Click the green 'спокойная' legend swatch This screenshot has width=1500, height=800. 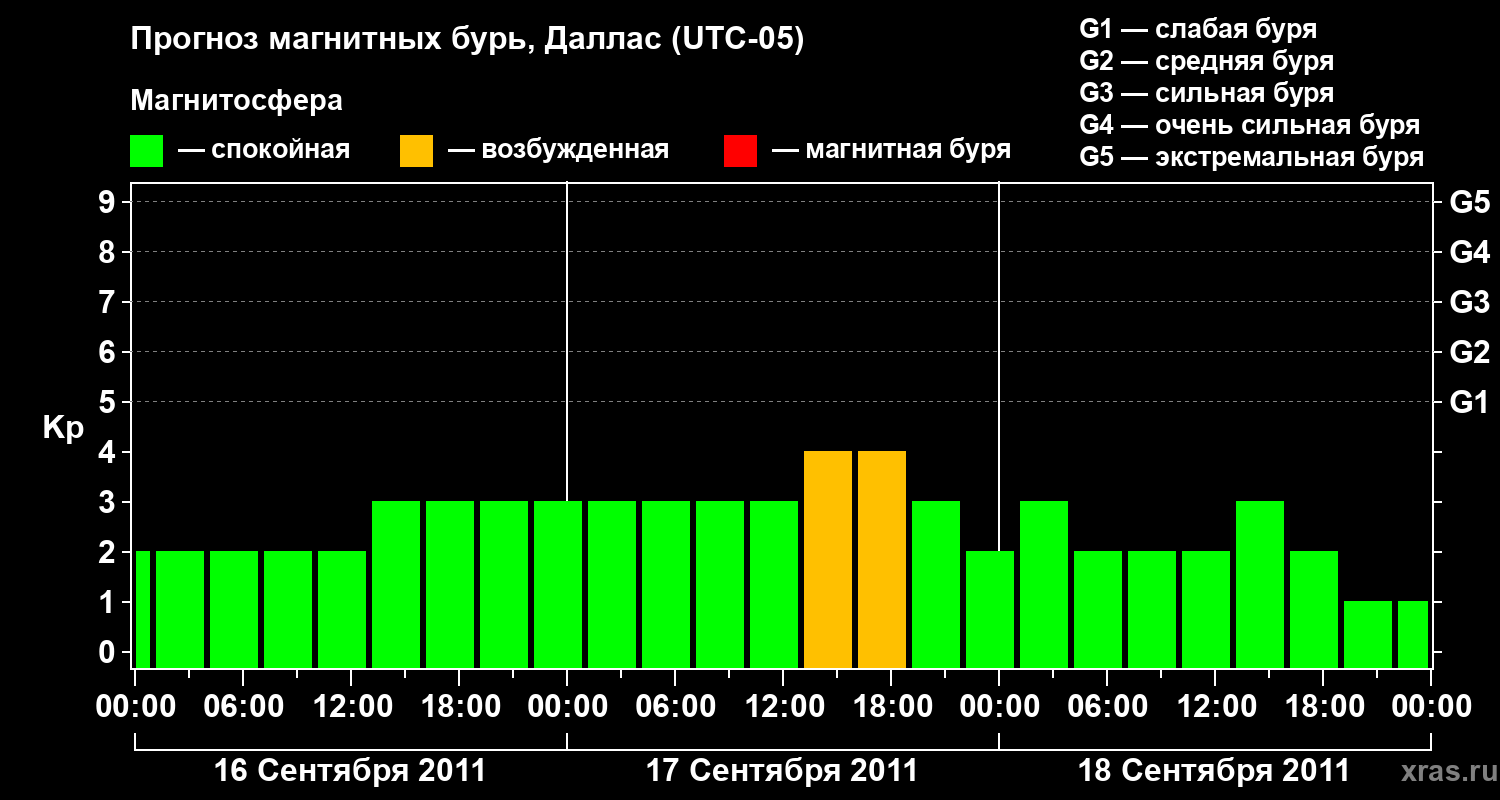146,151
